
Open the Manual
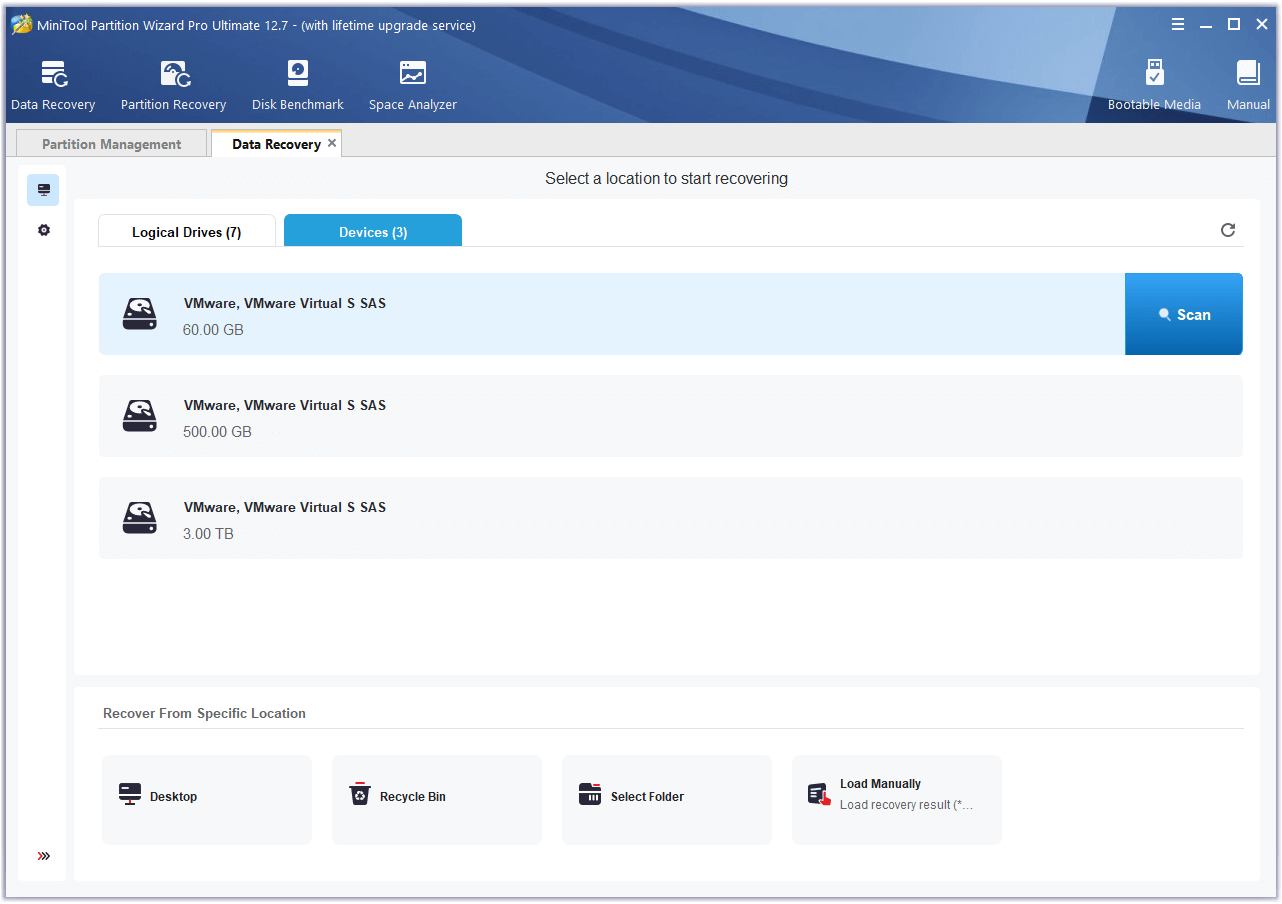pos(1248,86)
